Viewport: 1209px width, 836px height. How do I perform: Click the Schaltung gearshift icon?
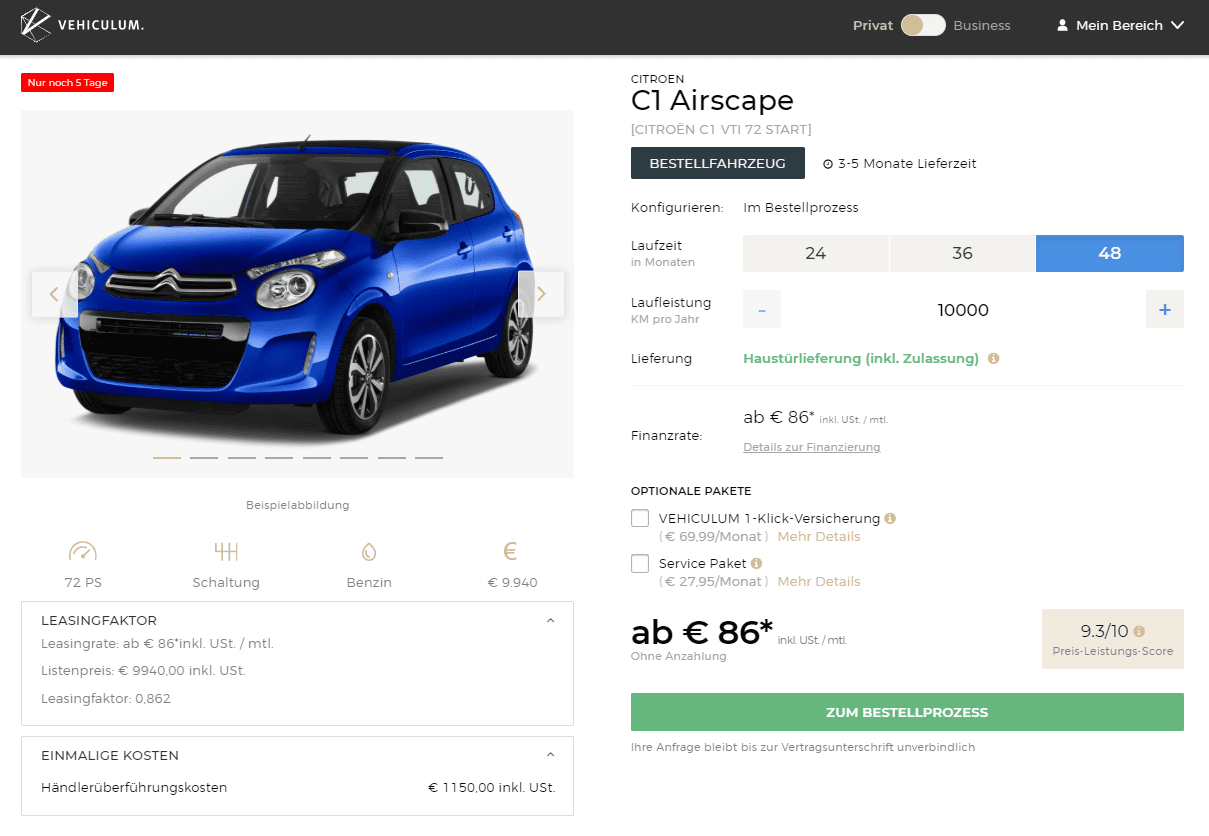click(226, 551)
